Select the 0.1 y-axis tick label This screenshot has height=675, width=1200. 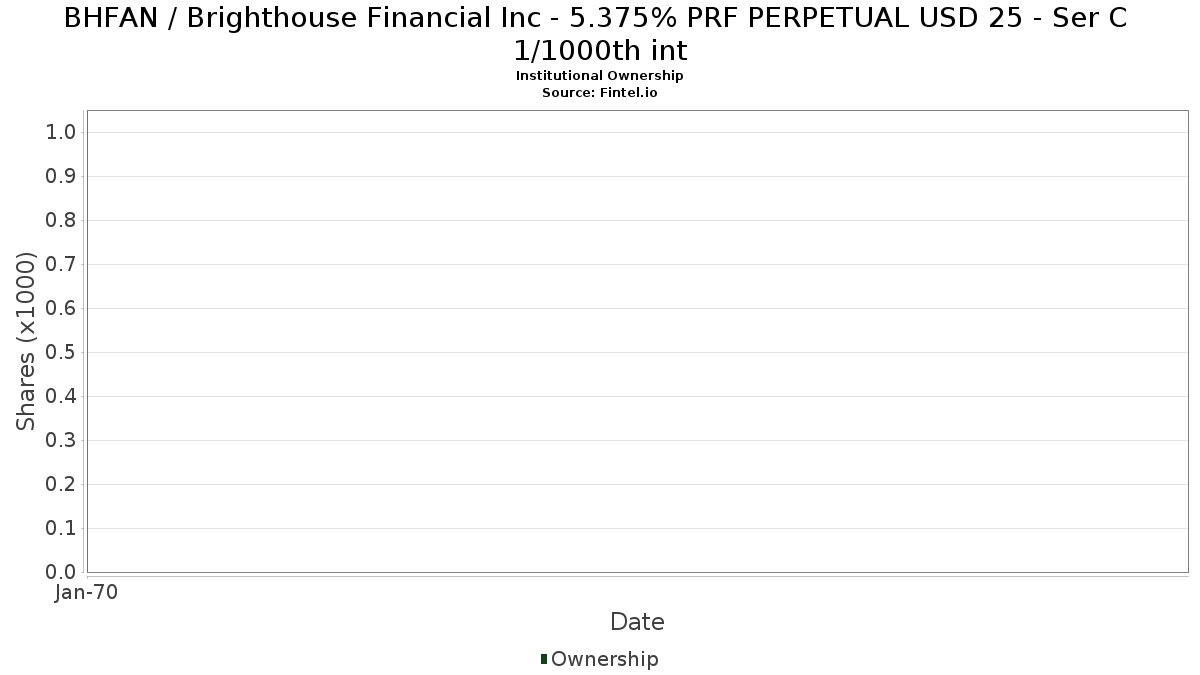click(62, 529)
